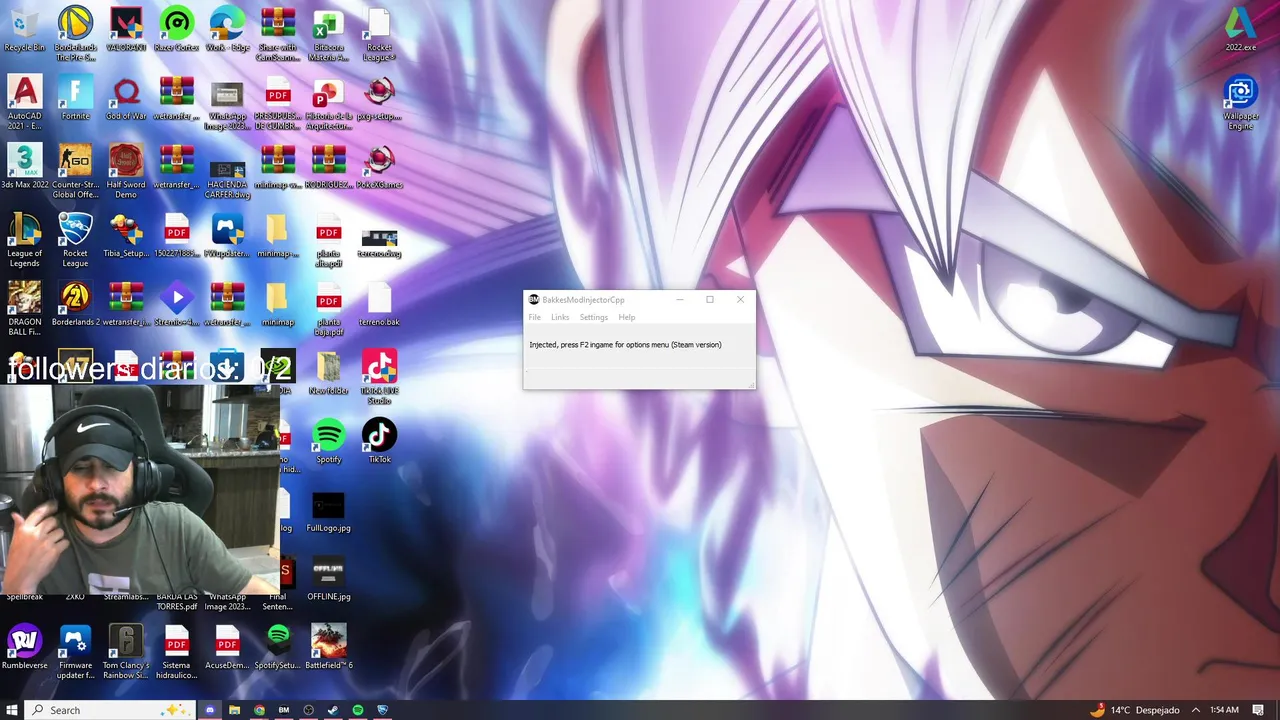Open the Recycle Bin desktop icon
The height and width of the screenshot is (720, 1280).
(x=24, y=30)
